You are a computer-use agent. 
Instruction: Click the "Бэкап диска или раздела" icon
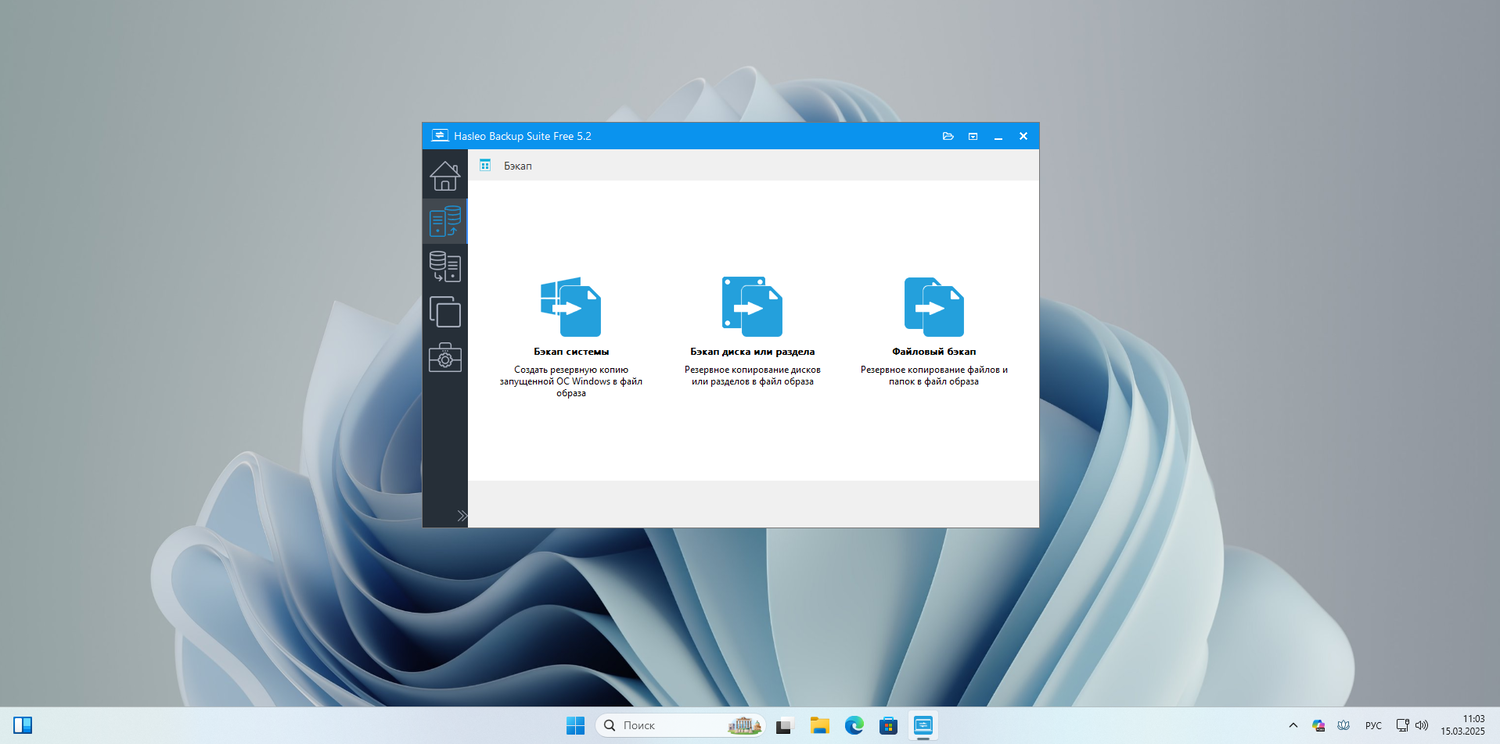[752, 307]
